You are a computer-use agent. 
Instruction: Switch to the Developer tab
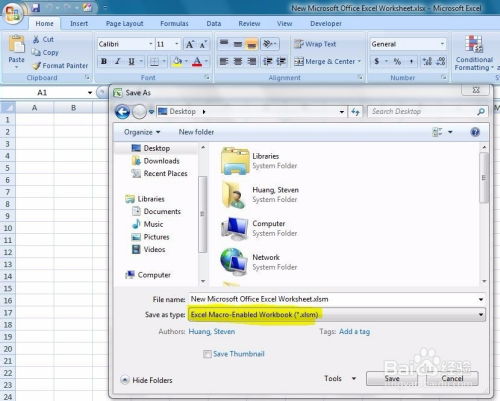(x=326, y=24)
